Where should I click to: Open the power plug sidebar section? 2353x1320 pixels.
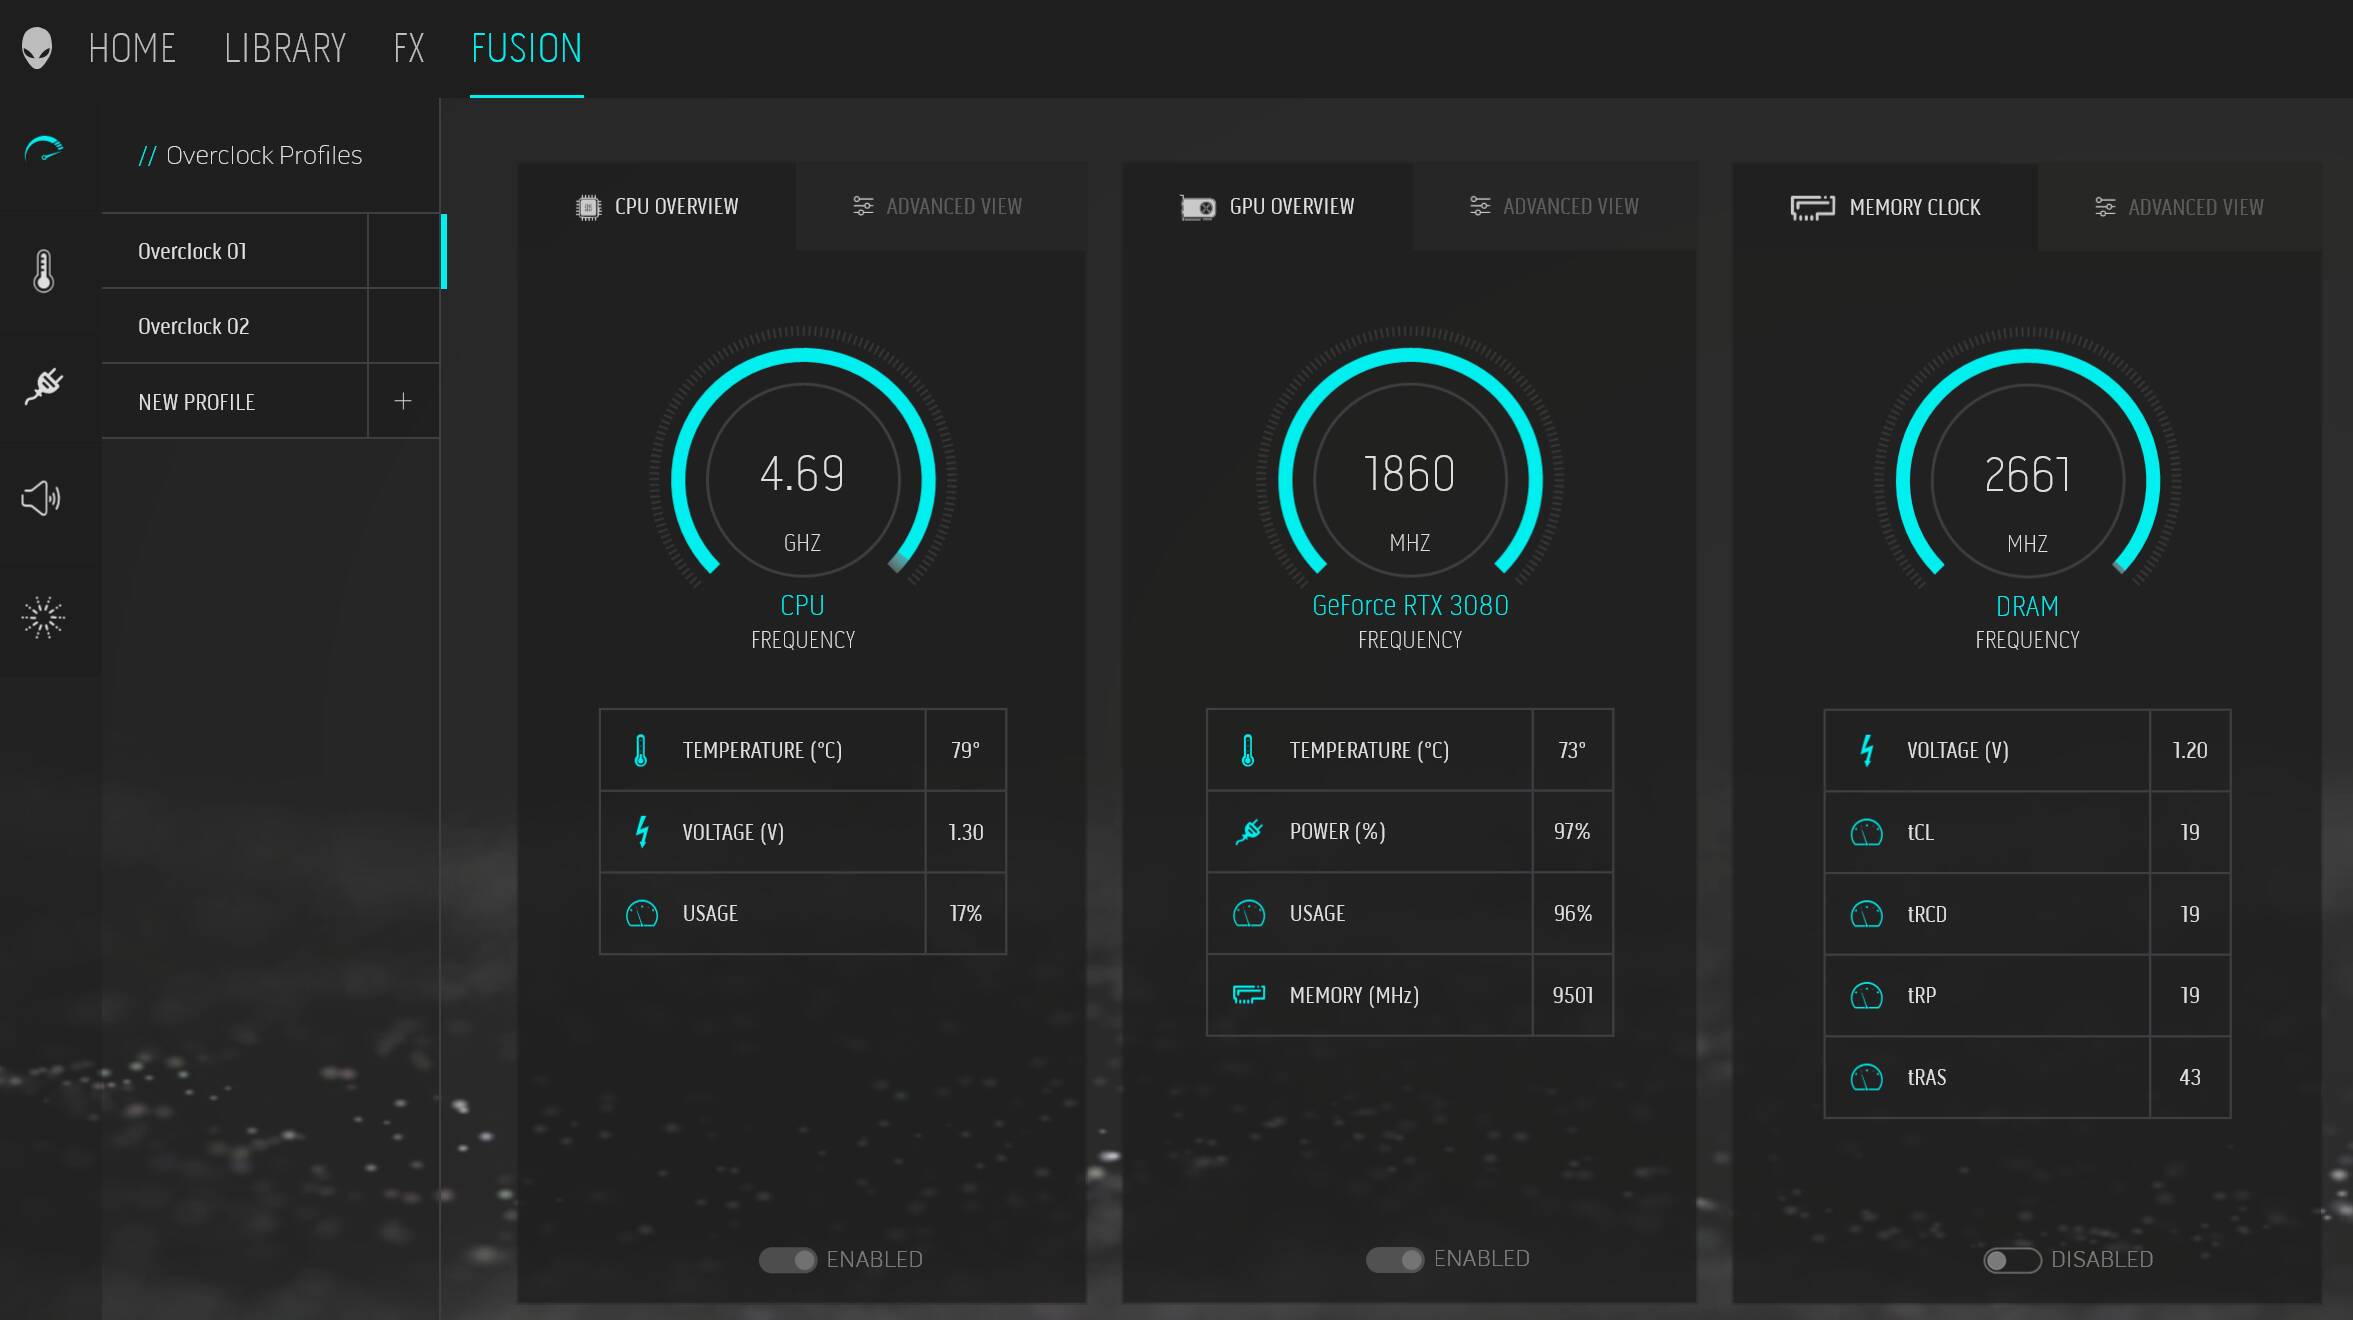point(43,385)
